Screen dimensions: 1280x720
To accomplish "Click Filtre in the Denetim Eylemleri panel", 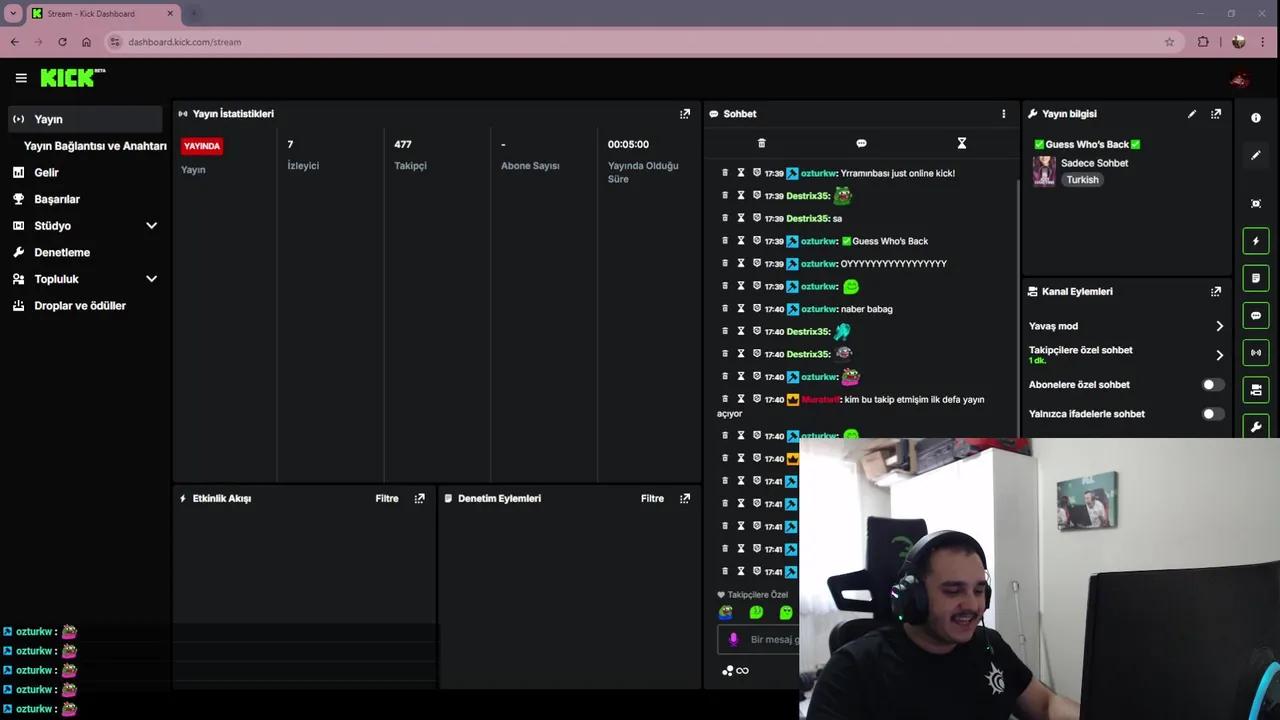I will coord(652,498).
